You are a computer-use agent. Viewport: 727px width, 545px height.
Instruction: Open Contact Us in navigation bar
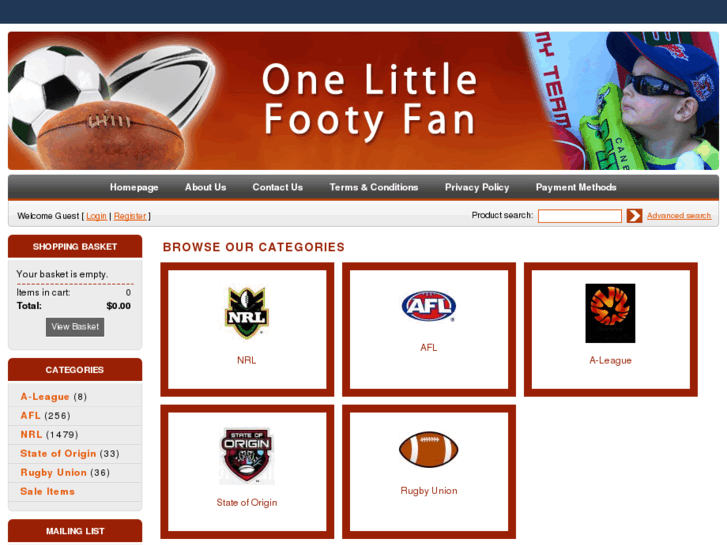point(278,187)
